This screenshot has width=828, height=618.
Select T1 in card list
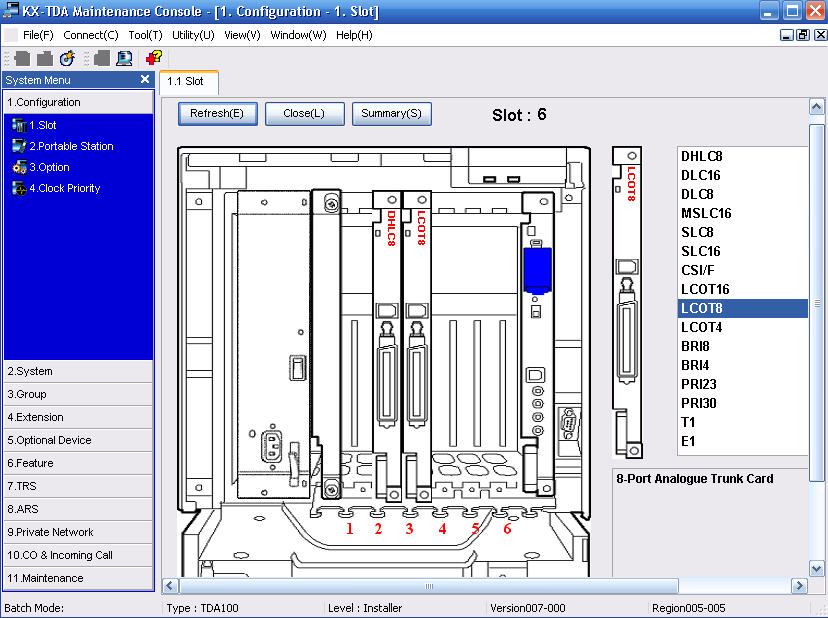742,423
